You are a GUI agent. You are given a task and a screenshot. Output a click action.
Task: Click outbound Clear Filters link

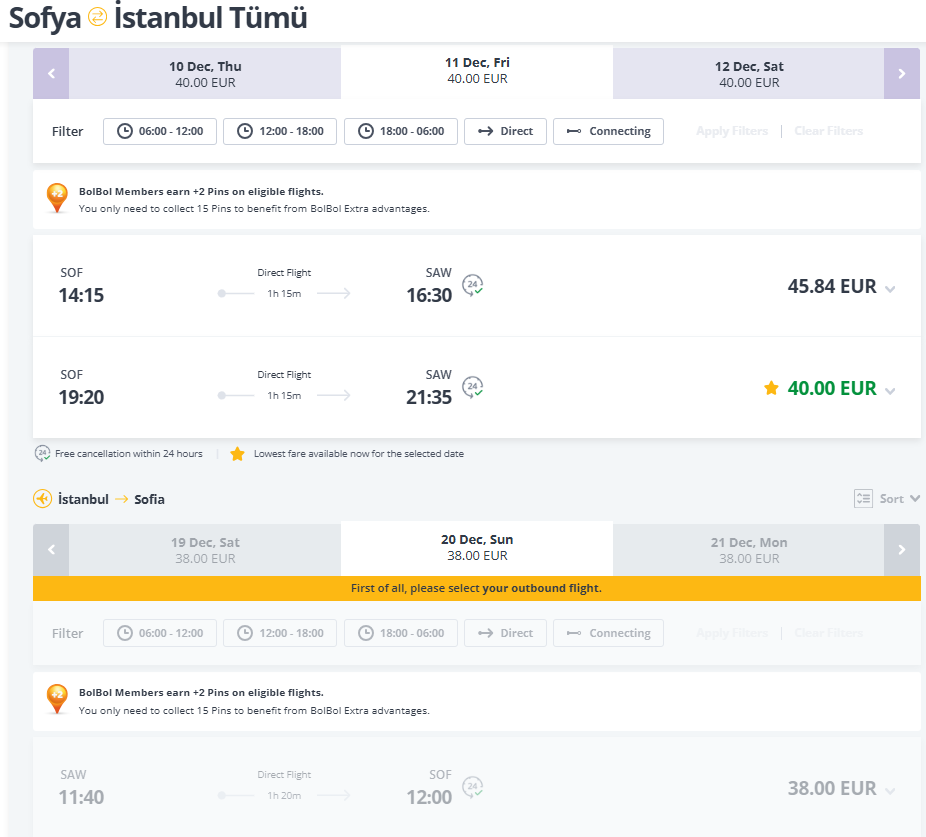pos(829,131)
